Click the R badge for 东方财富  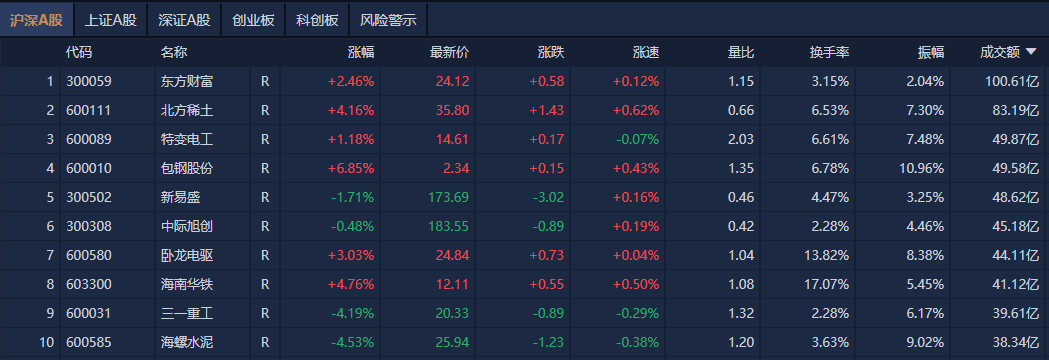[265, 82]
